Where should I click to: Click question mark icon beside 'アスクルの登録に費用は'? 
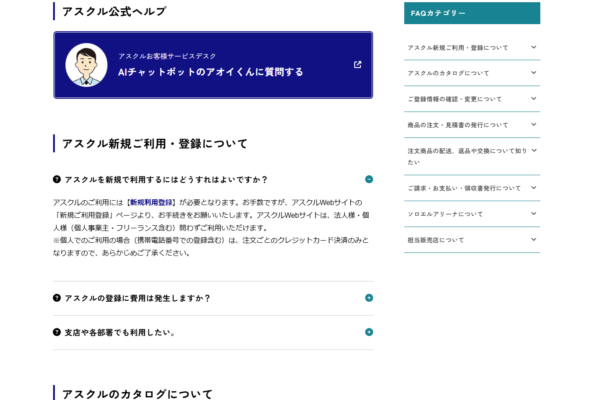click(57, 298)
